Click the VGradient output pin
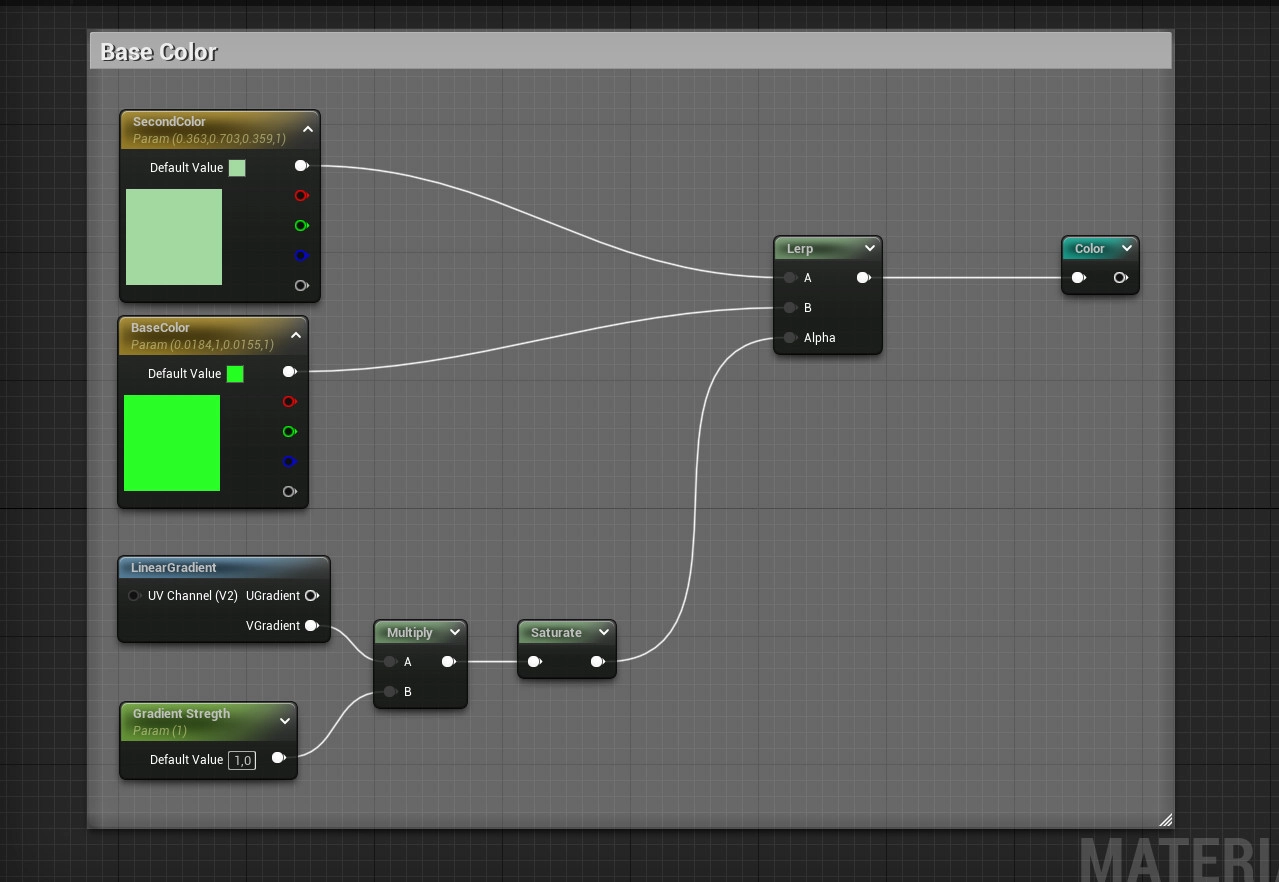1279x882 pixels. click(311, 626)
